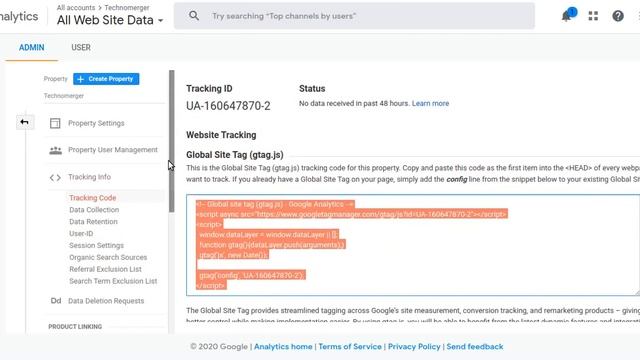640x360 pixels.
Task: Click the Data Deletion Requests Dd icon
Action: click(56, 301)
